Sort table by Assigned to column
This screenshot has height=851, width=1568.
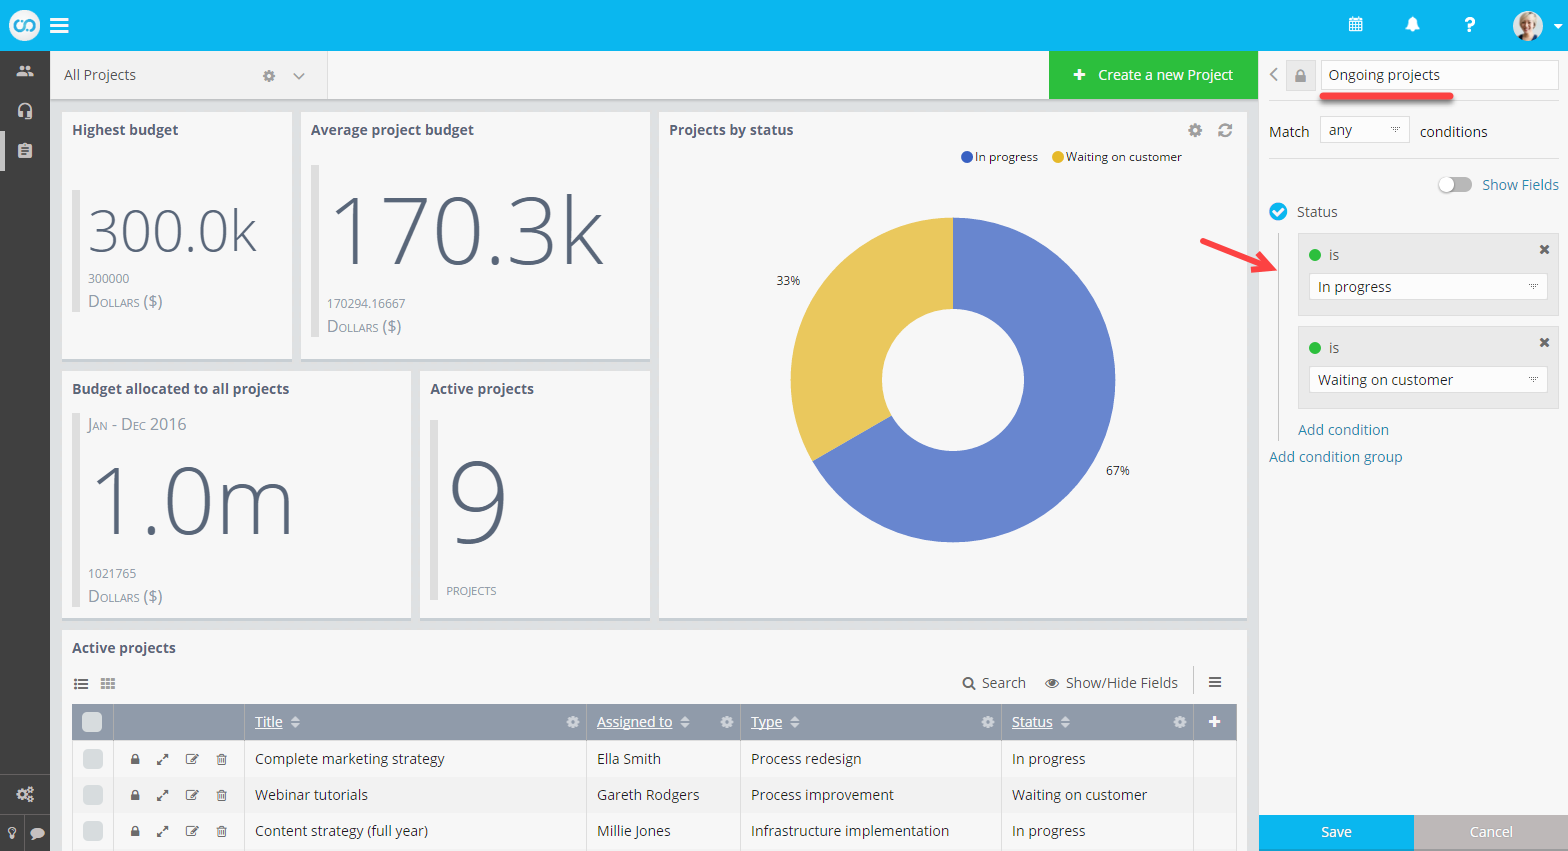(634, 722)
